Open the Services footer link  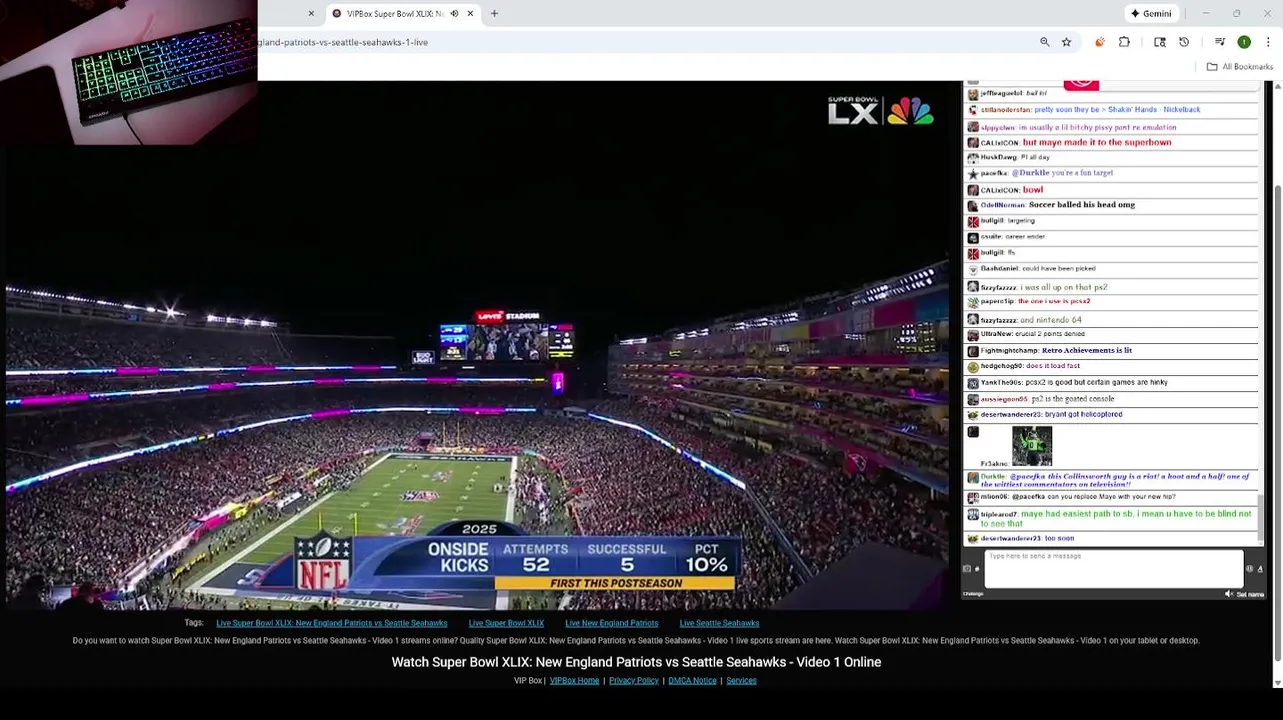(741, 680)
